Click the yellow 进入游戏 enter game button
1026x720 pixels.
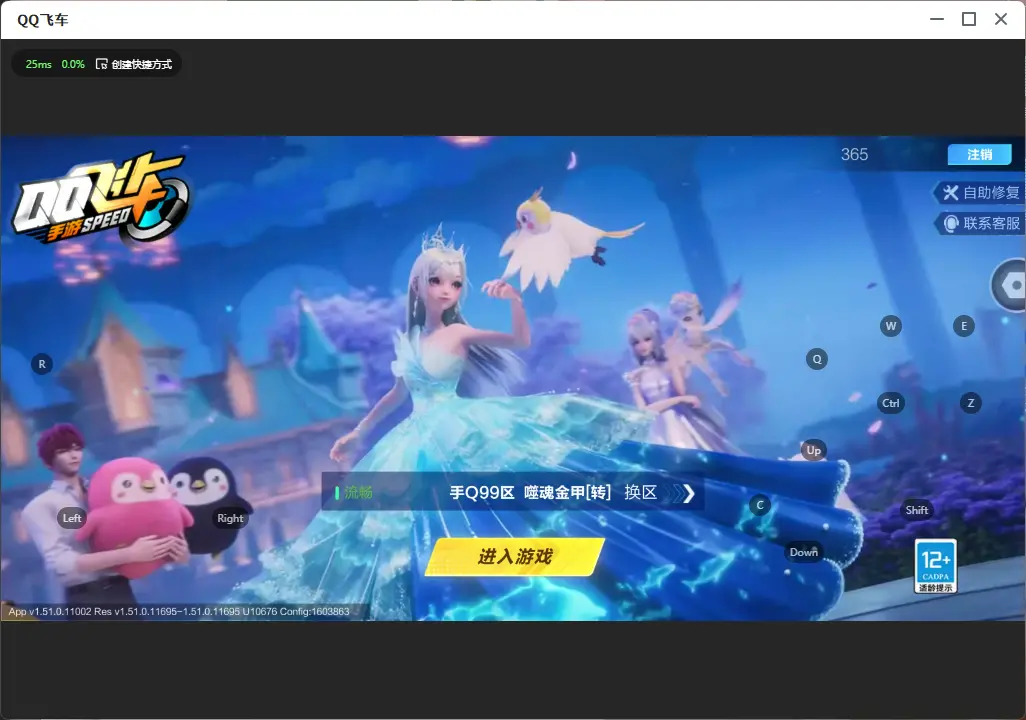514,557
